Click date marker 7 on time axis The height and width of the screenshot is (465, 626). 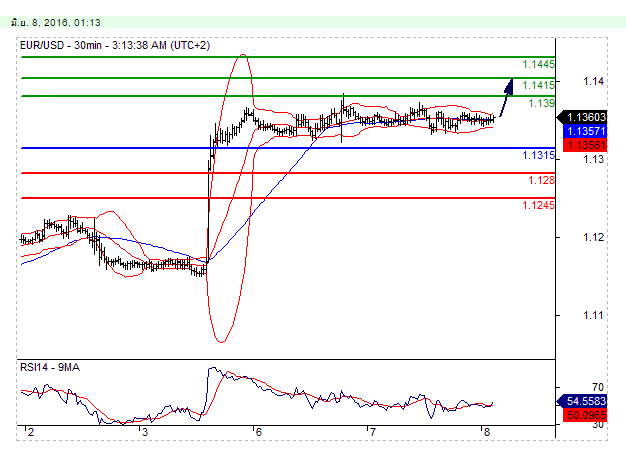pos(372,432)
